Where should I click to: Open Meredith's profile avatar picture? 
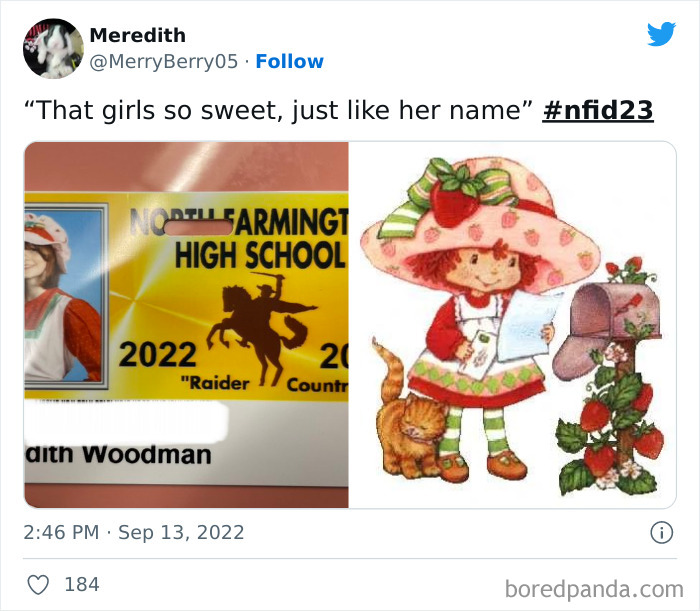pos(53,49)
